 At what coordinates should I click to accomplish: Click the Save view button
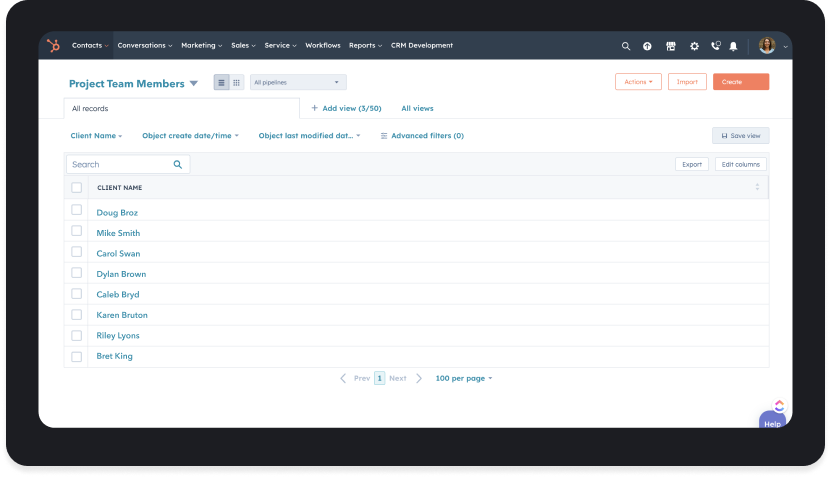[x=740, y=136]
